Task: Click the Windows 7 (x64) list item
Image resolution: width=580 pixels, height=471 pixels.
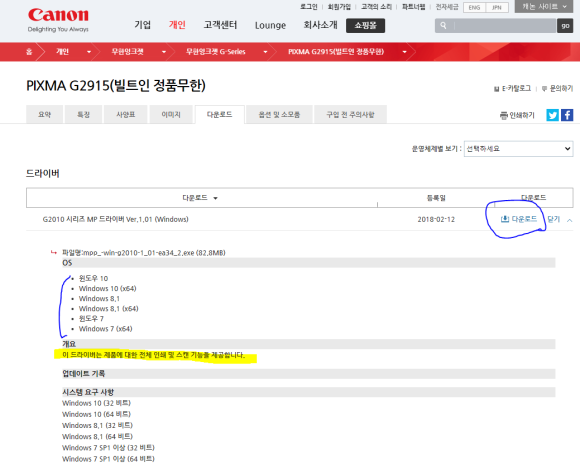Action: click(105, 329)
